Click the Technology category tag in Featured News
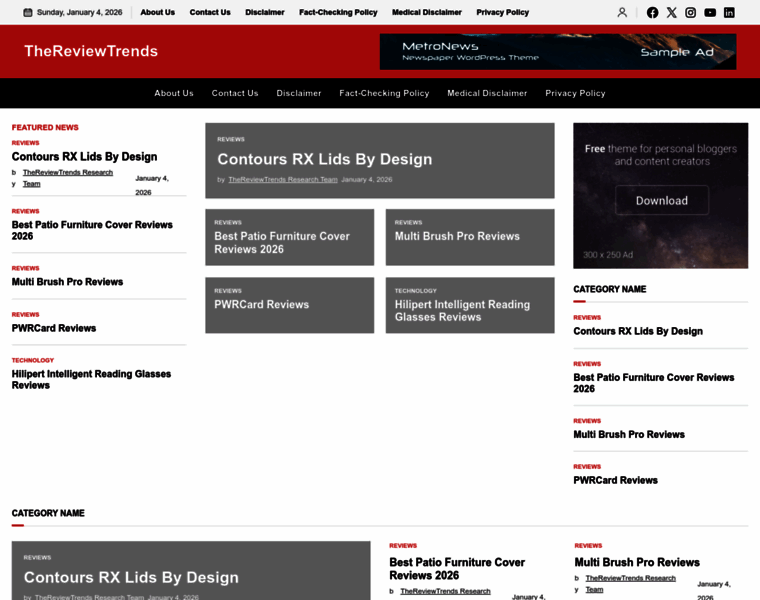The height and width of the screenshot is (600, 760). (33, 360)
